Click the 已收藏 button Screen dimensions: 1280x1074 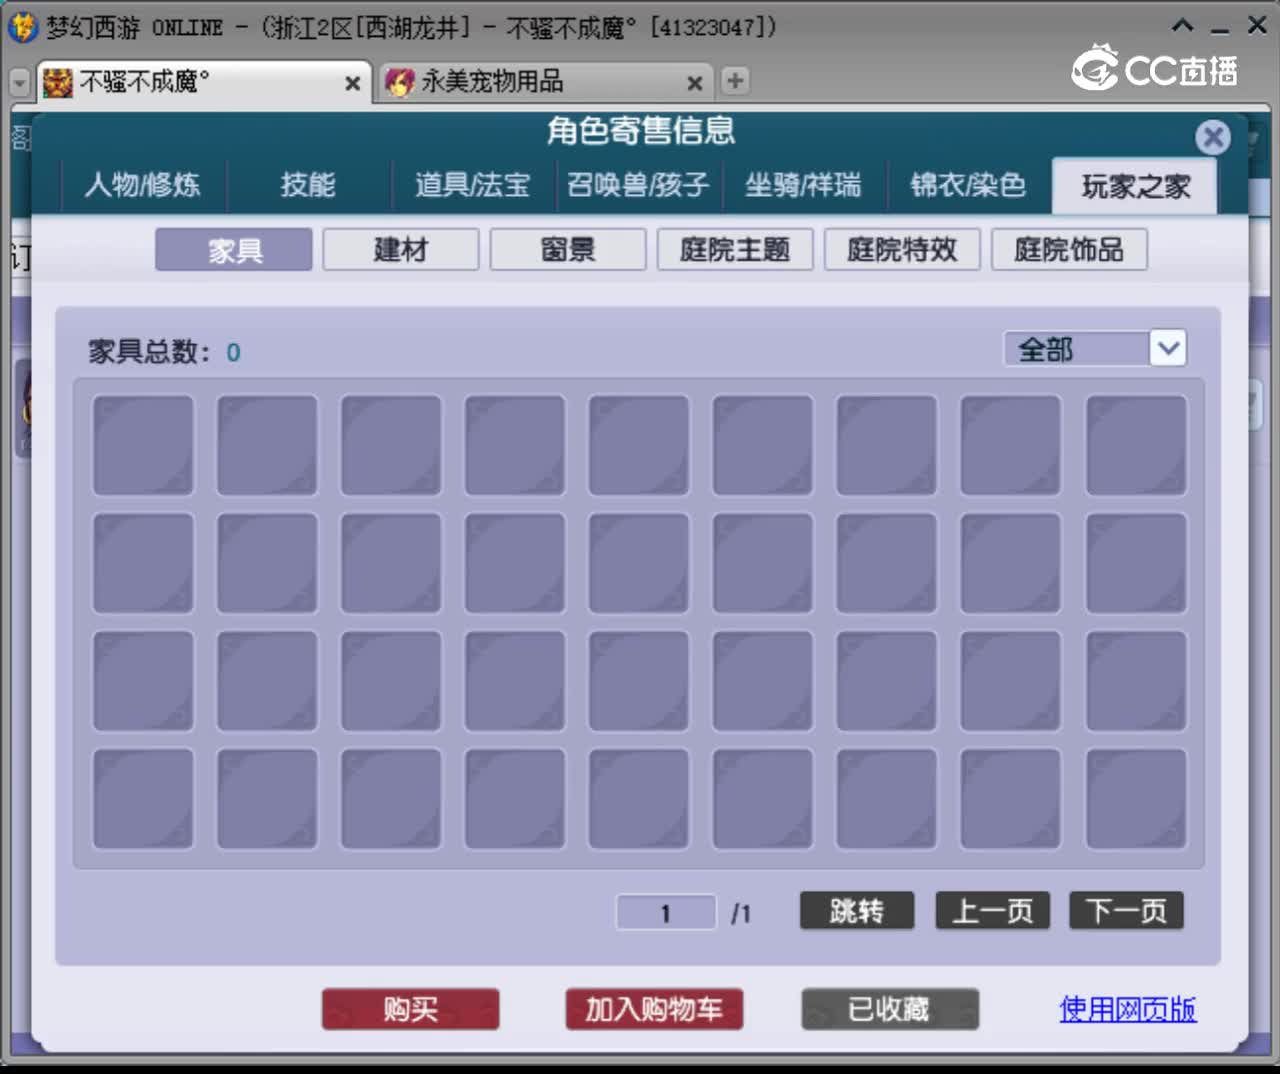(x=890, y=1009)
